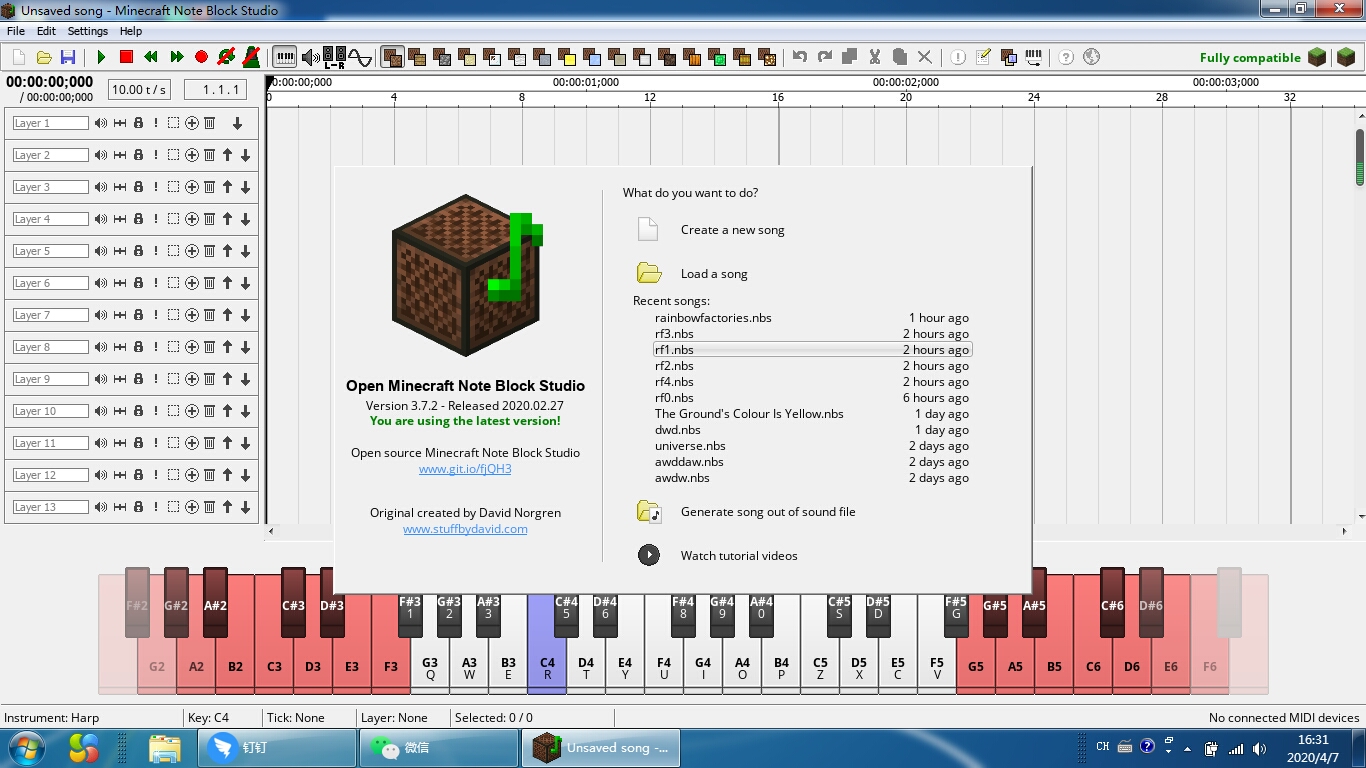Click Layer 4 select-all dashed square icon
Image resolution: width=1366 pixels, height=768 pixels.
point(173,219)
